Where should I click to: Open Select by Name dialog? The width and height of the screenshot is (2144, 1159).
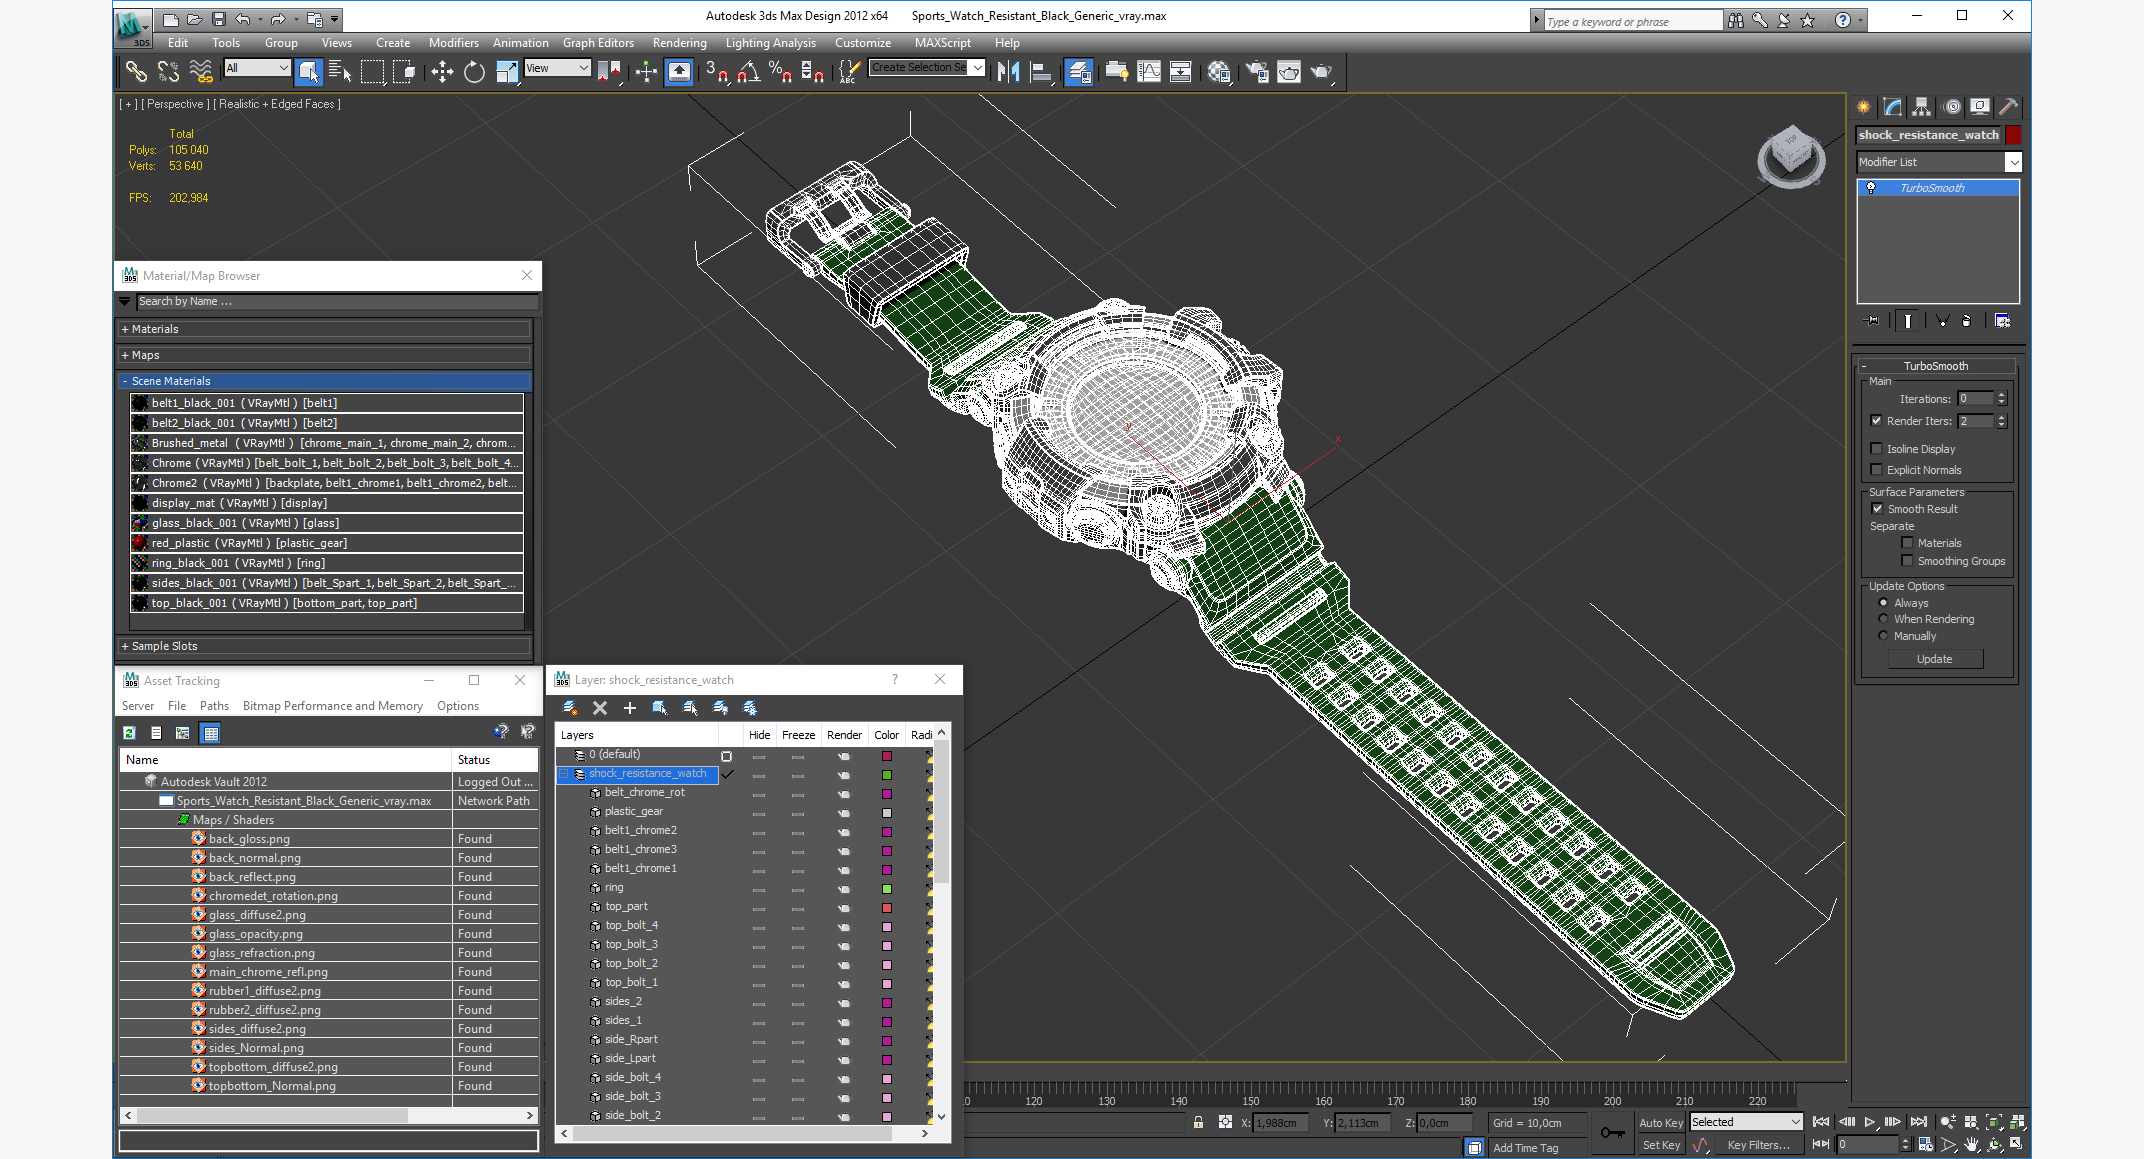click(339, 71)
